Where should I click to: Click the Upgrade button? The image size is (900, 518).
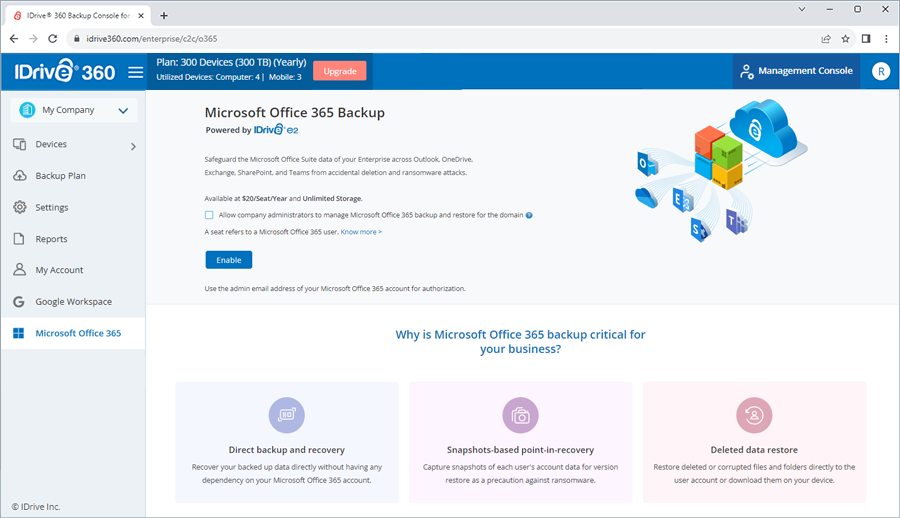point(340,71)
